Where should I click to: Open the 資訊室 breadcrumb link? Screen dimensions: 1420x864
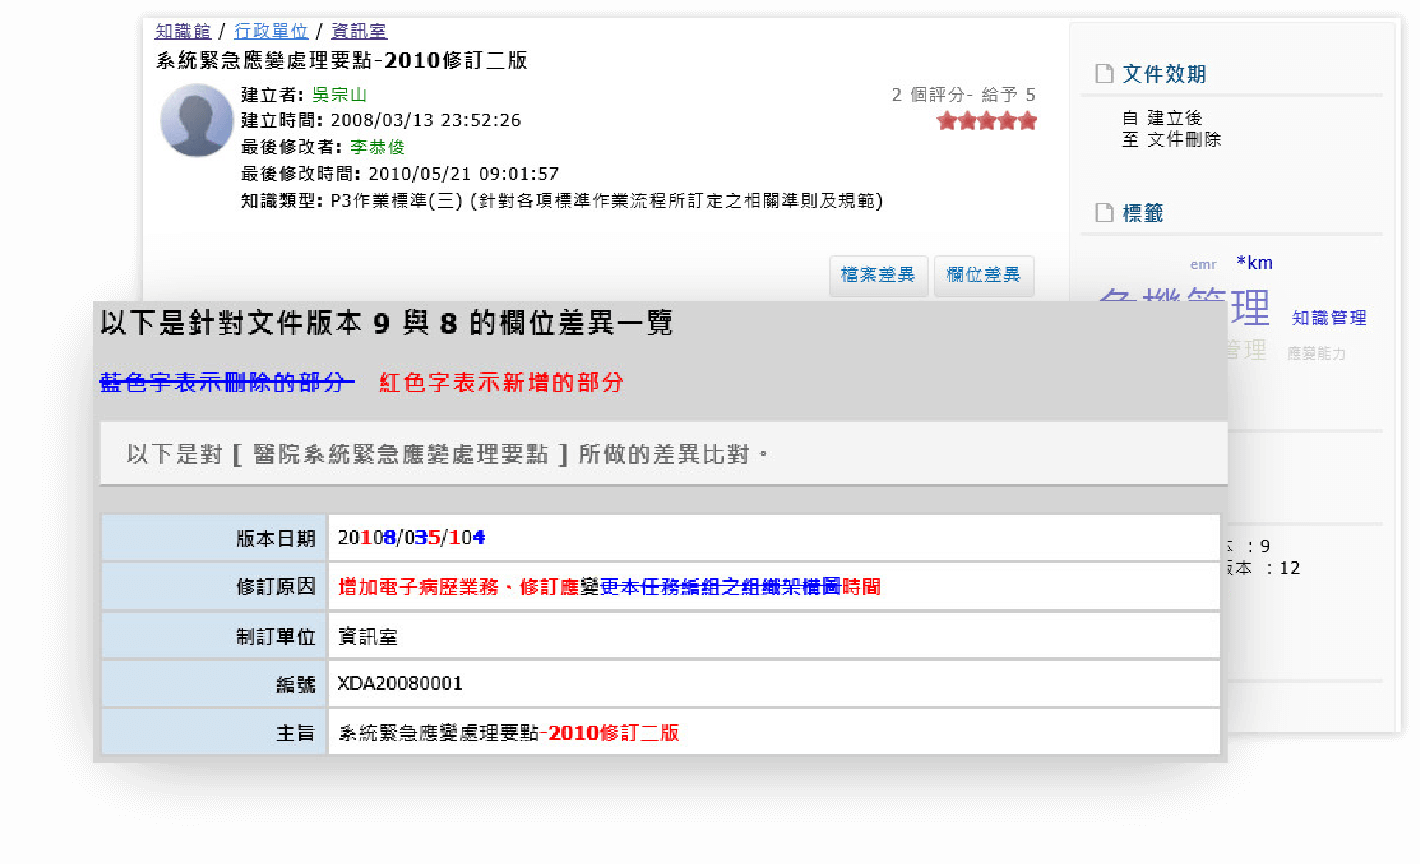point(359,31)
